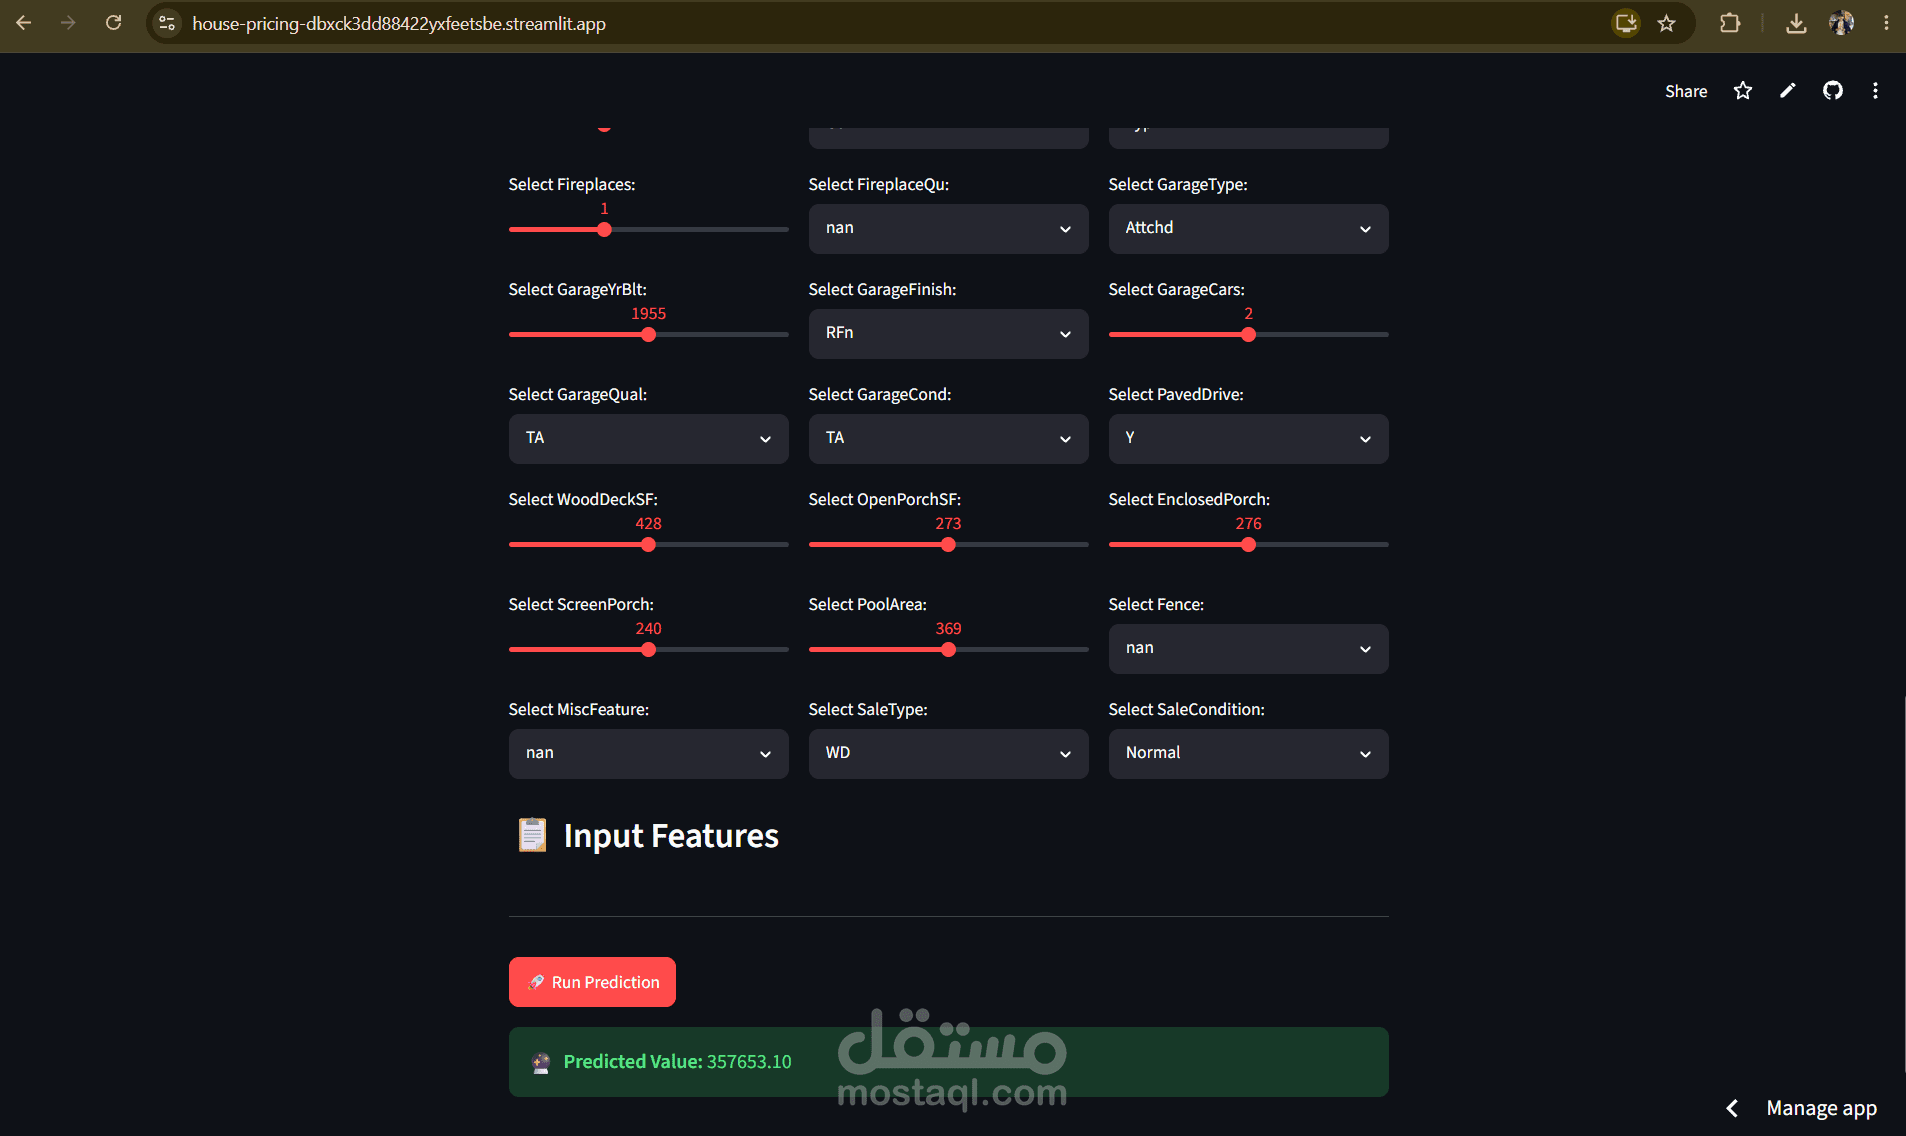1906x1136 pixels.
Task: Favorite the Streamlit app with star icon
Action: coord(1743,91)
